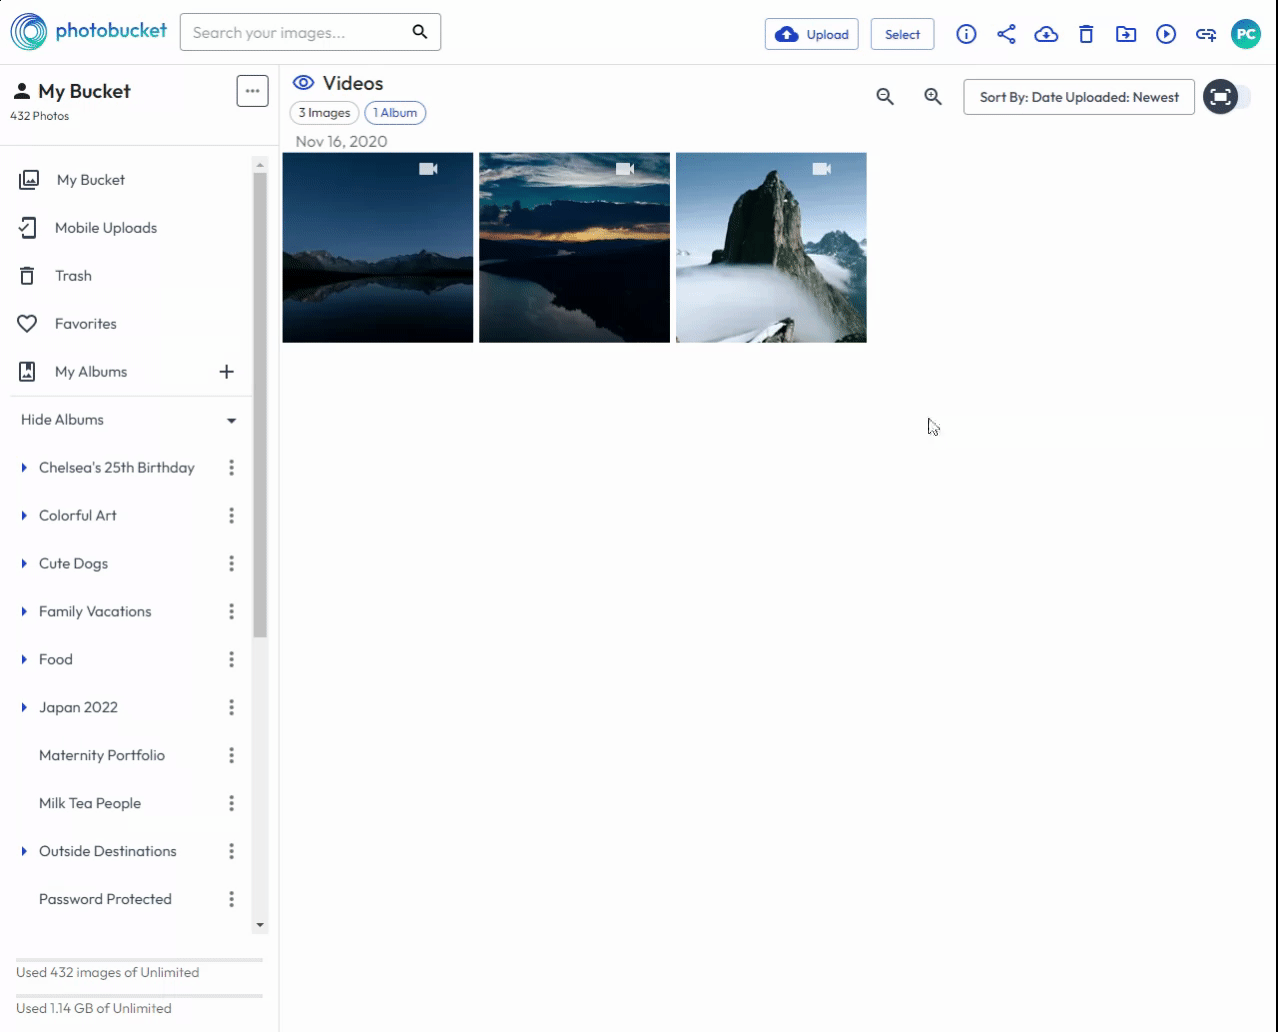Click the cloud download icon

tap(1046, 34)
